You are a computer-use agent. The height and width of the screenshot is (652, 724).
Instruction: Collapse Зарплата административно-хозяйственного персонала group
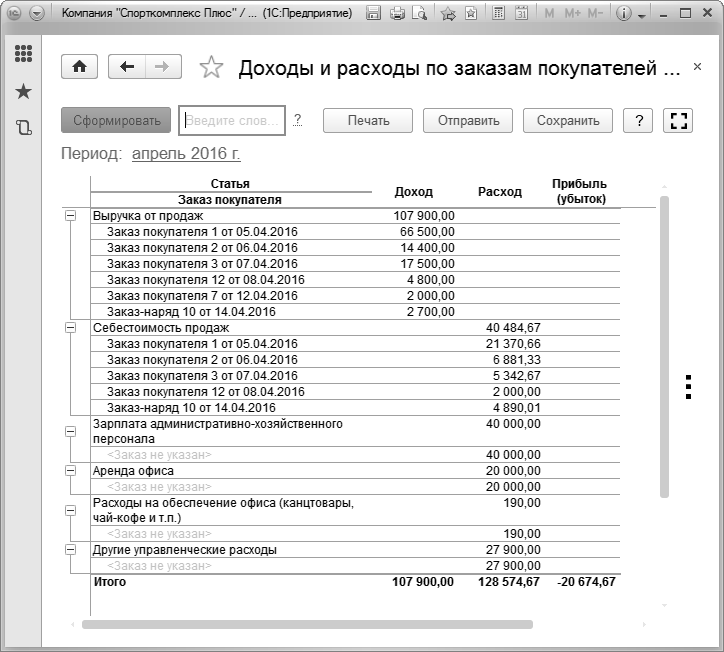click(x=71, y=431)
